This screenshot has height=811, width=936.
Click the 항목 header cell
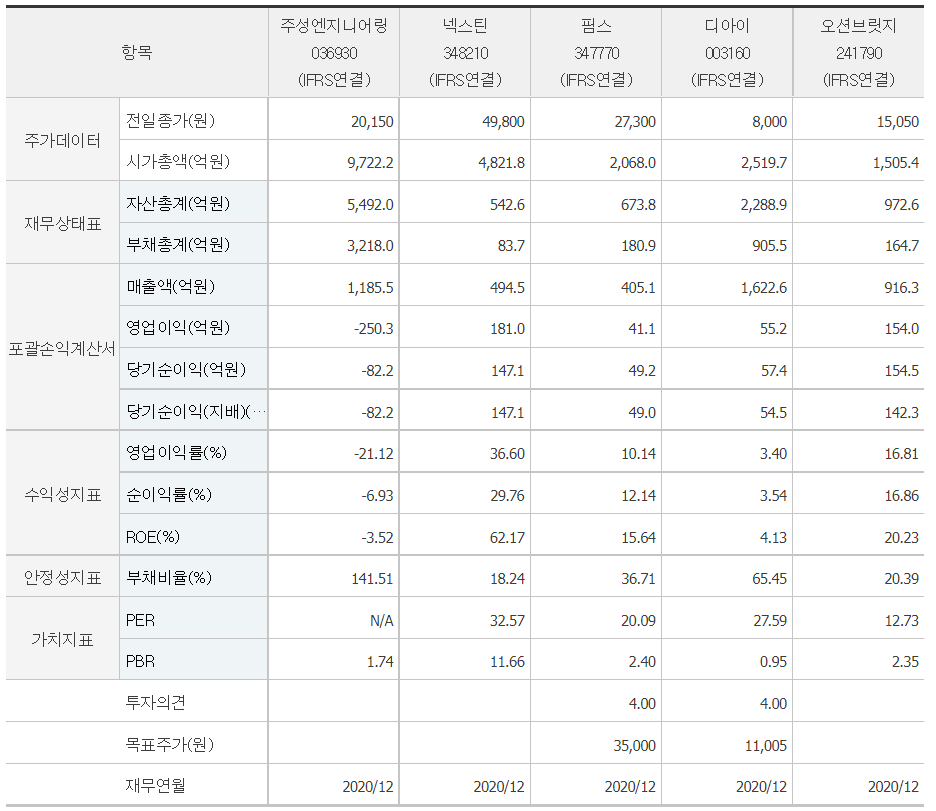137,53
